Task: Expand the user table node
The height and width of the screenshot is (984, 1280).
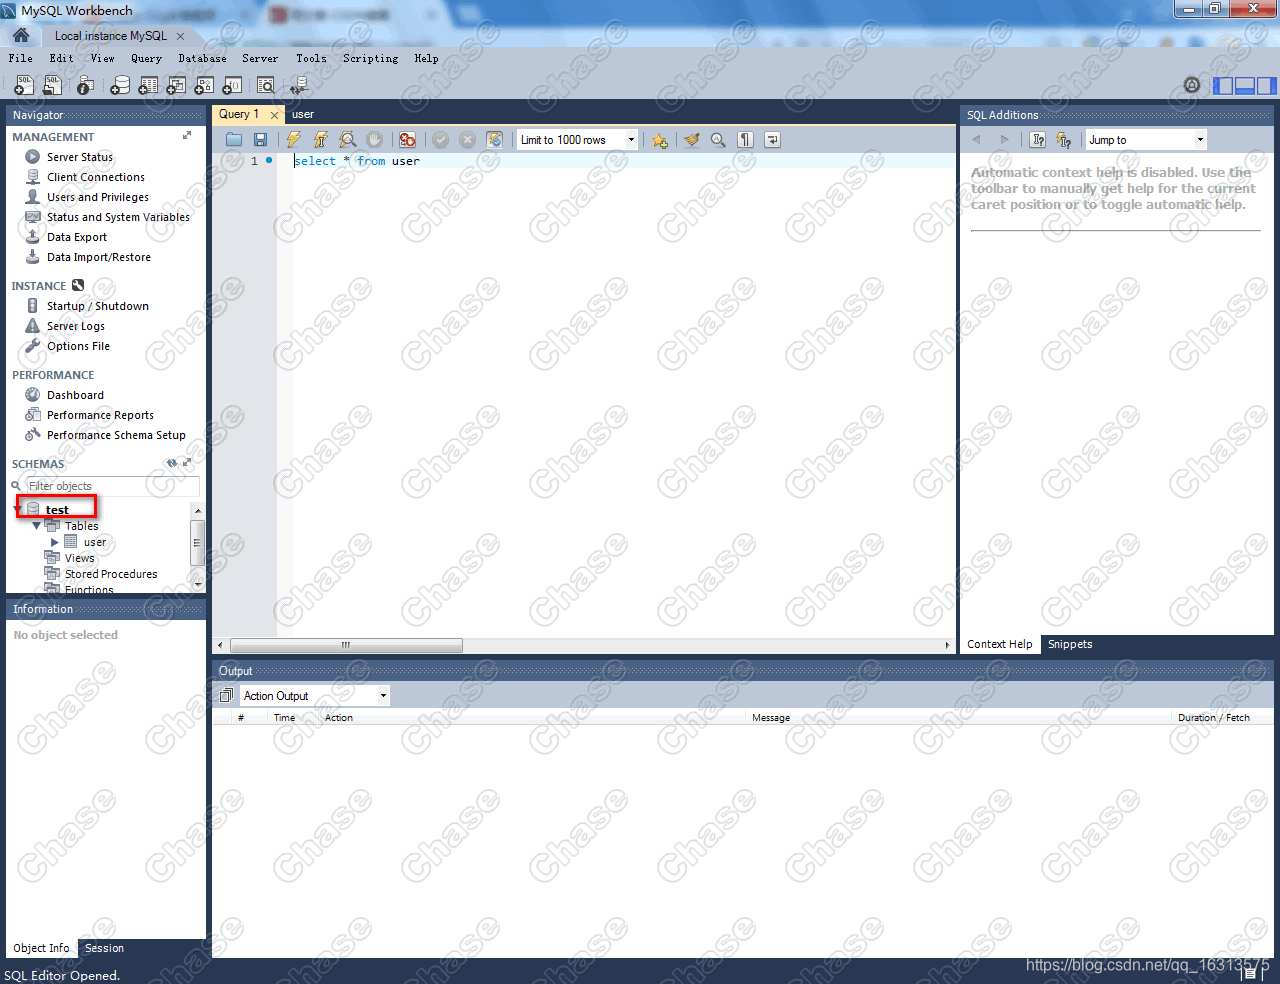Action: 55,542
